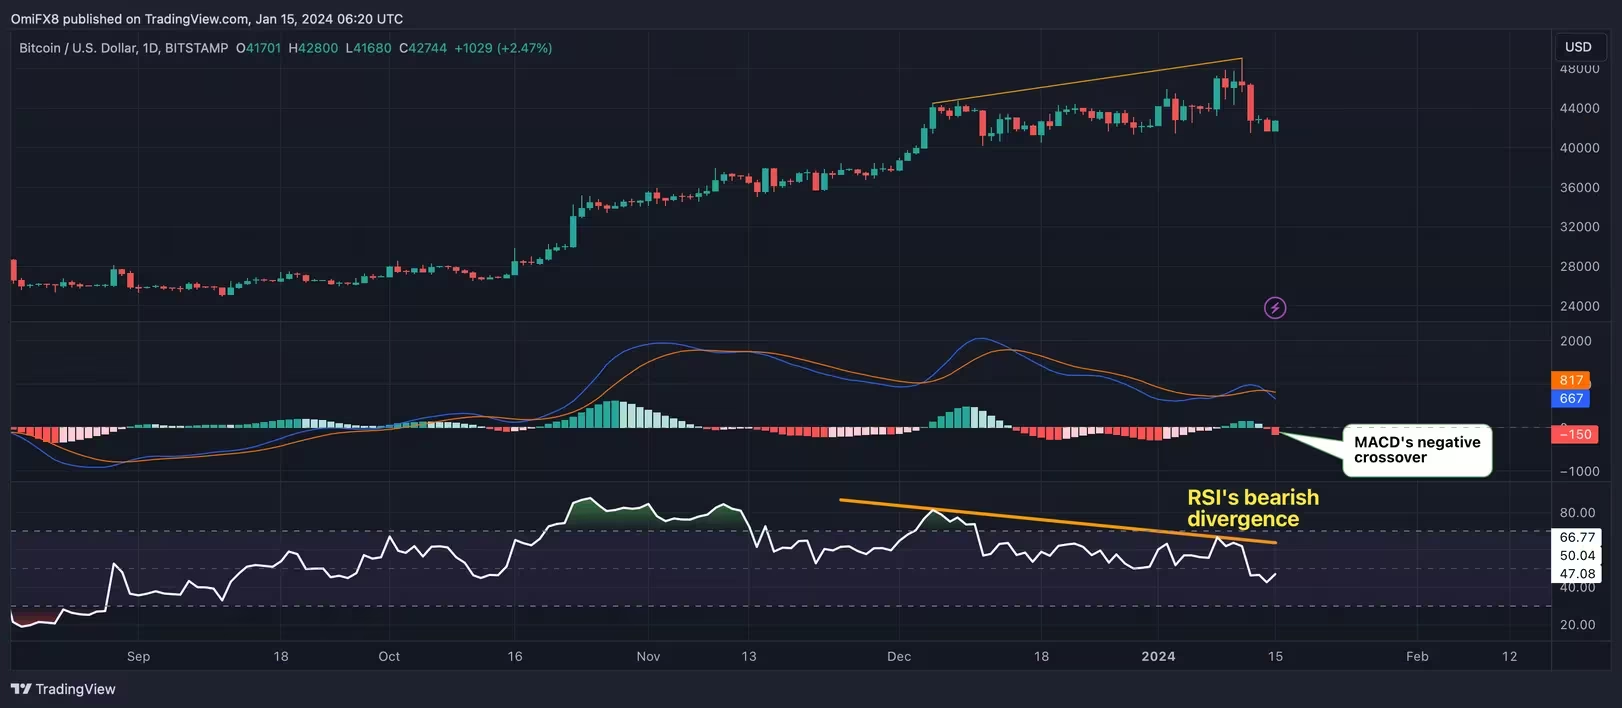The image size is (1622, 708).
Task: Click the RSI value label 66.77
Action: (1577, 537)
